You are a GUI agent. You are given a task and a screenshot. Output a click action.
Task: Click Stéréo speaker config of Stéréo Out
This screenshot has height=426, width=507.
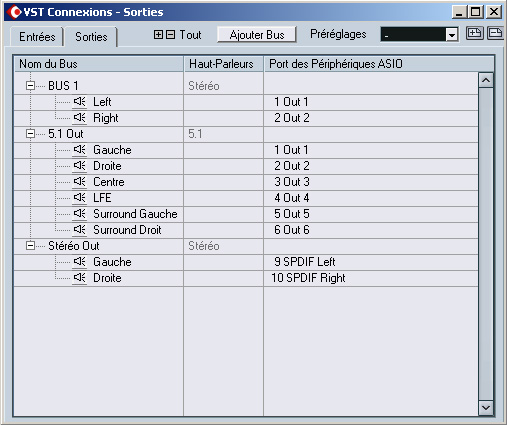(204, 246)
